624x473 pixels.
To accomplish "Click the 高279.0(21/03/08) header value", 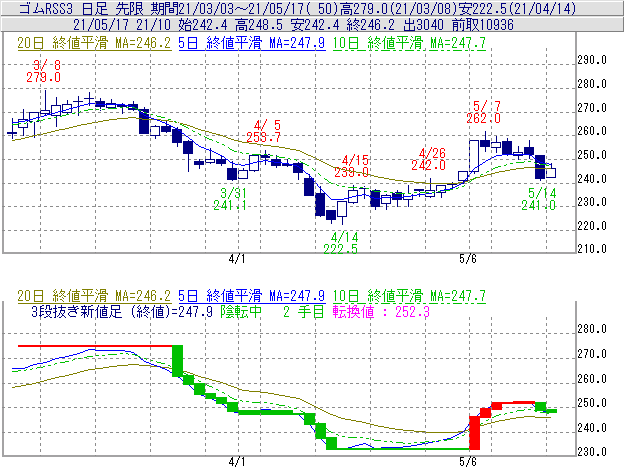I will point(399,8).
